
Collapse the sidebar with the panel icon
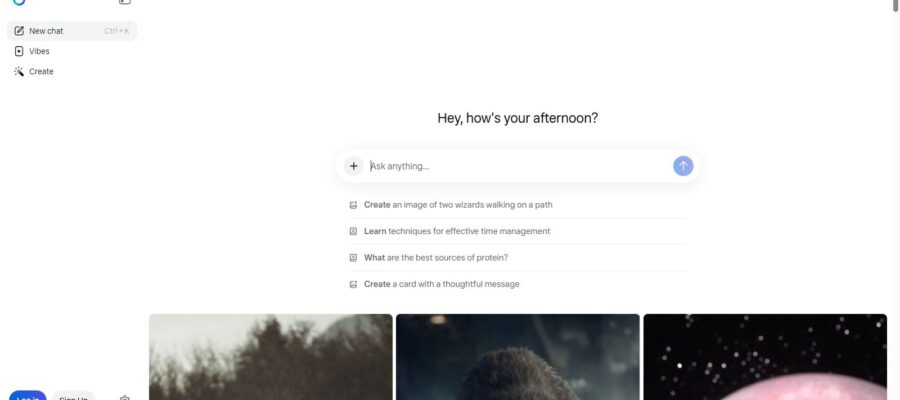[x=125, y=2]
